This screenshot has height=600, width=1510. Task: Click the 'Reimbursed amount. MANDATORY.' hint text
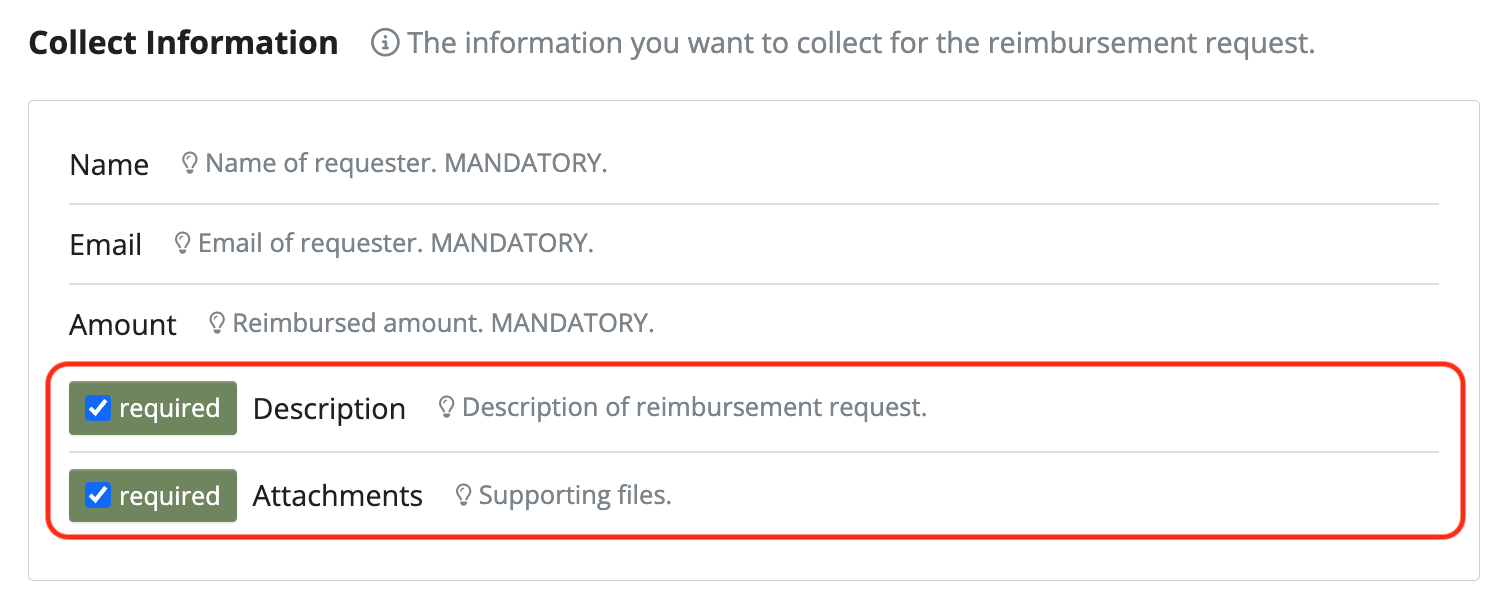pyautogui.click(x=443, y=323)
